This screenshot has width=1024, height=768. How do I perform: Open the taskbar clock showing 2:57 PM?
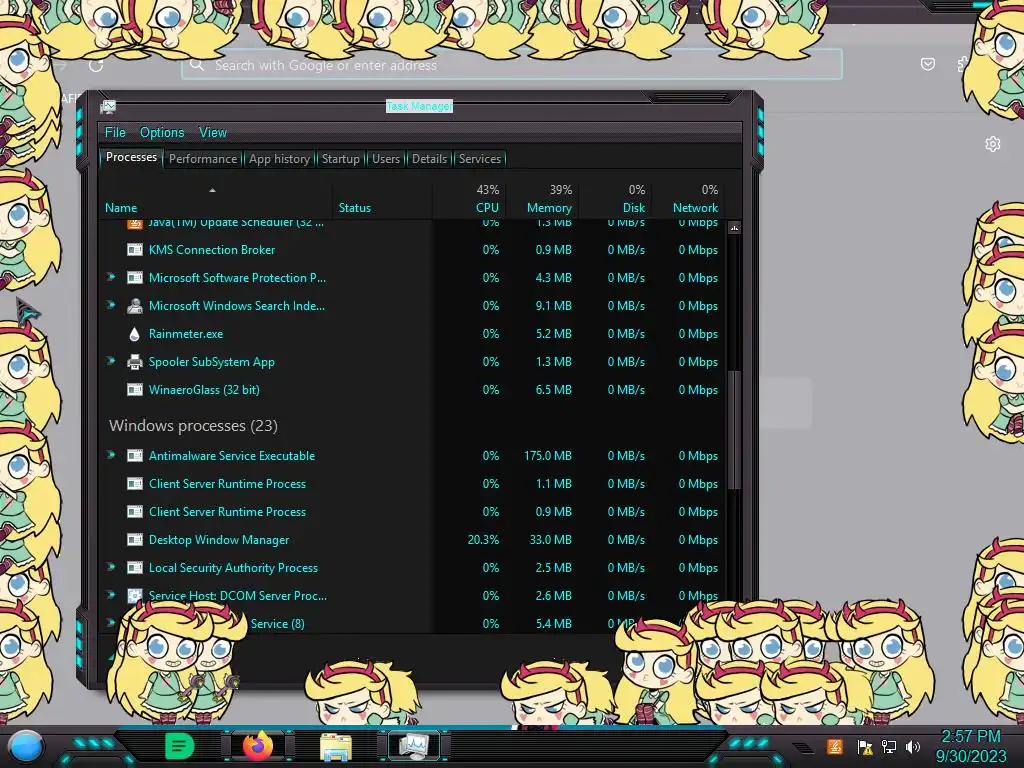coord(971,746)
